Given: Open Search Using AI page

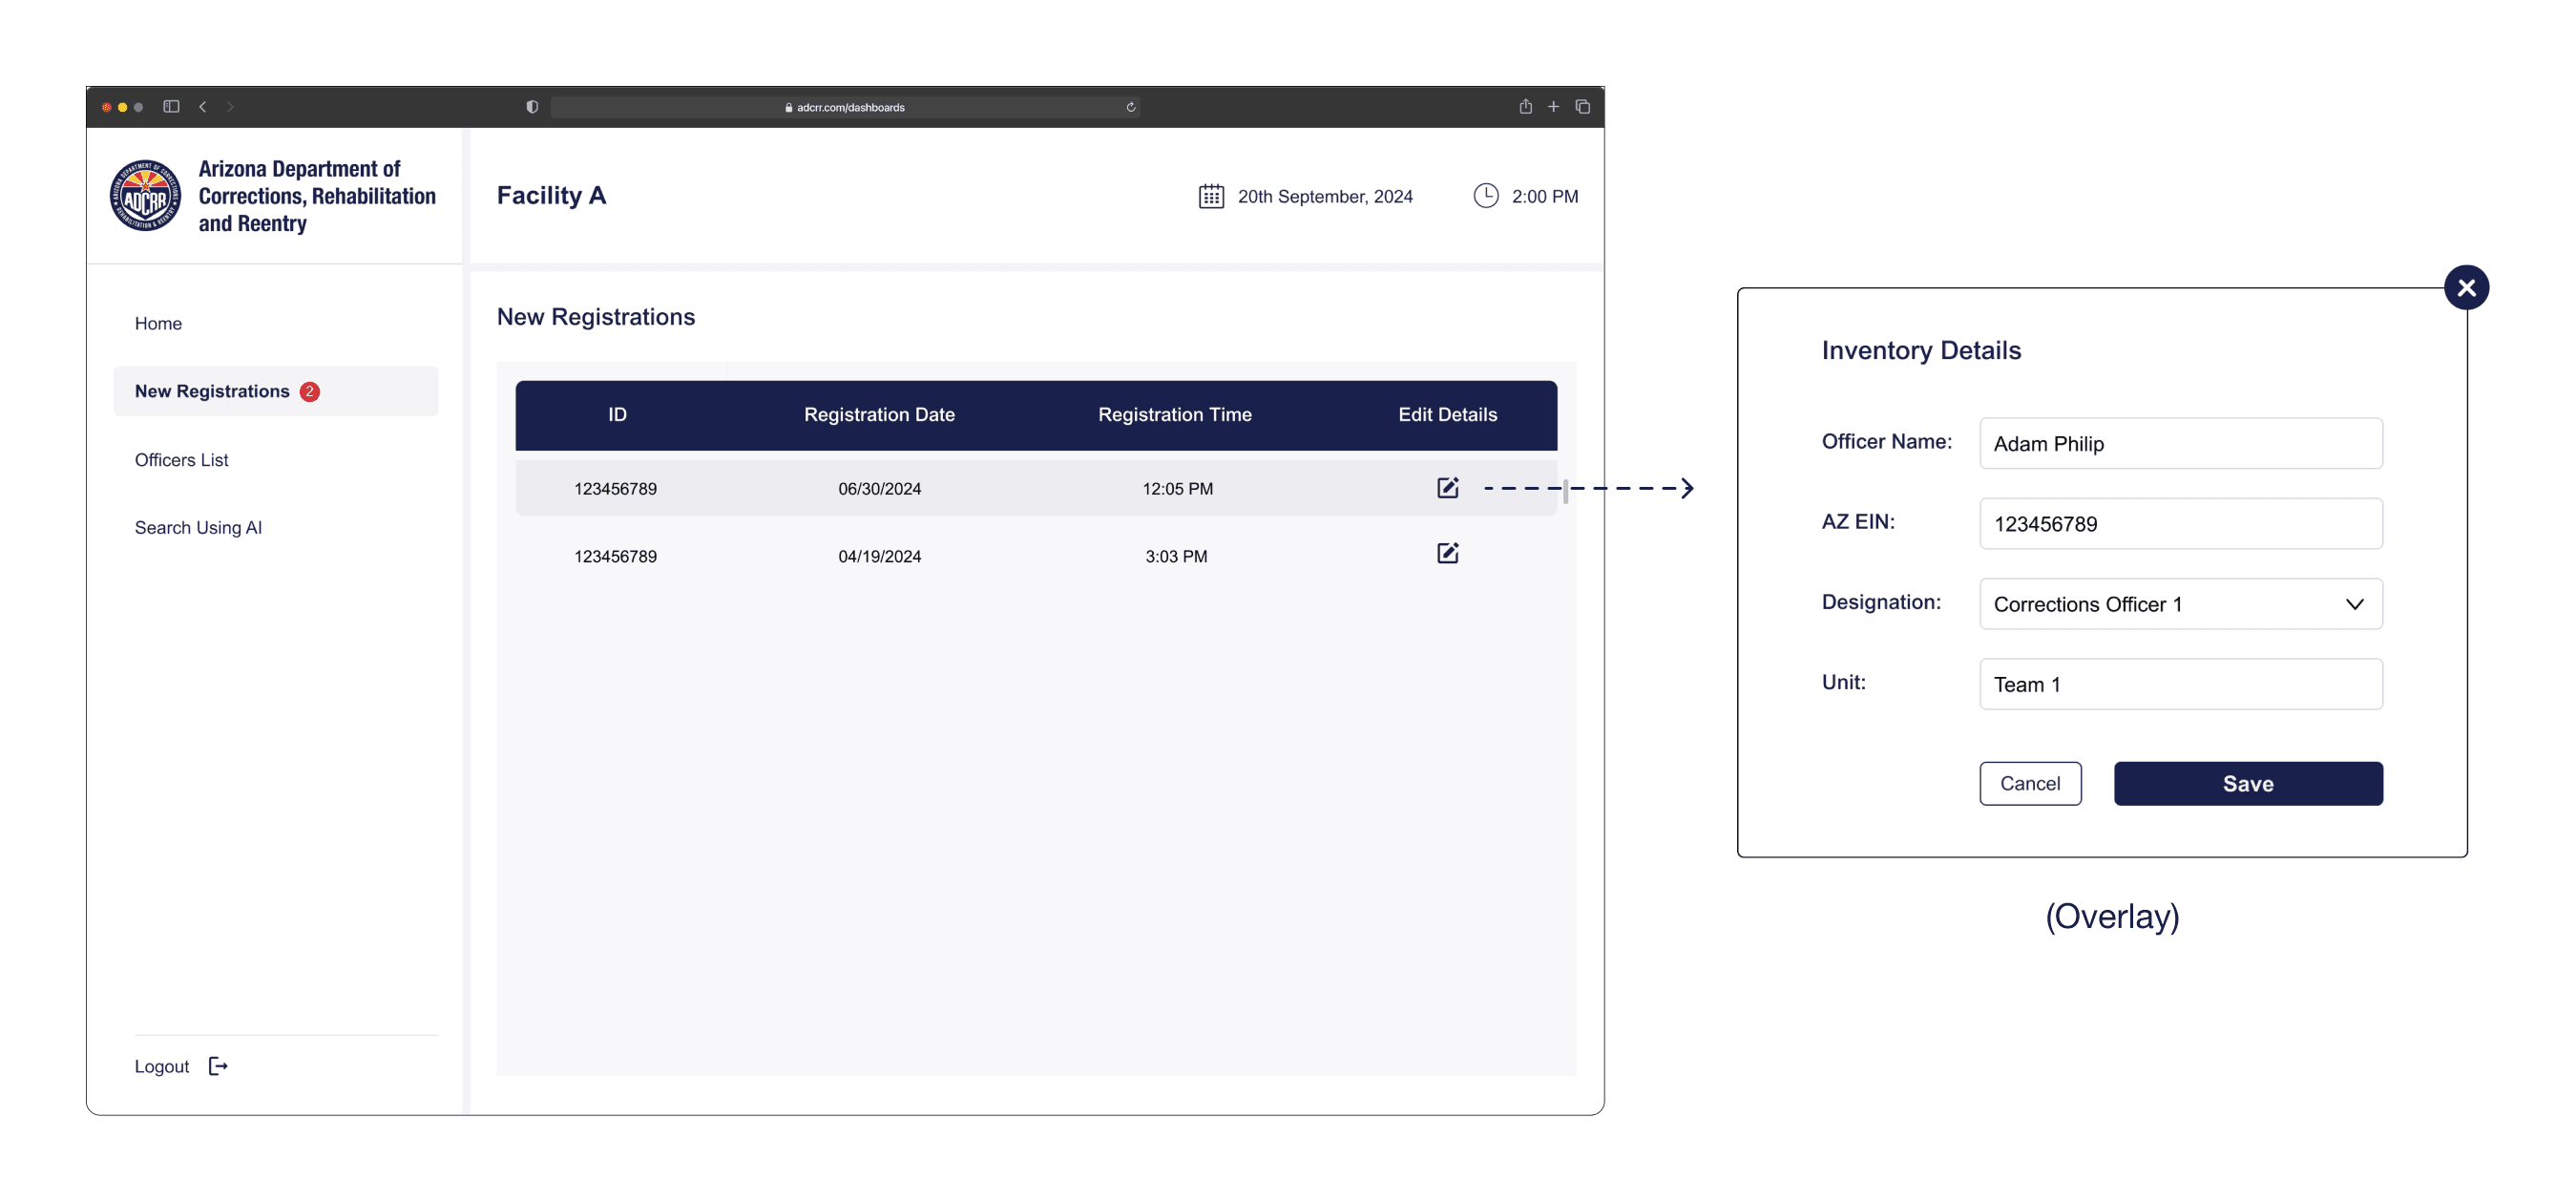Looking at the screenshot, I should 198,527.
